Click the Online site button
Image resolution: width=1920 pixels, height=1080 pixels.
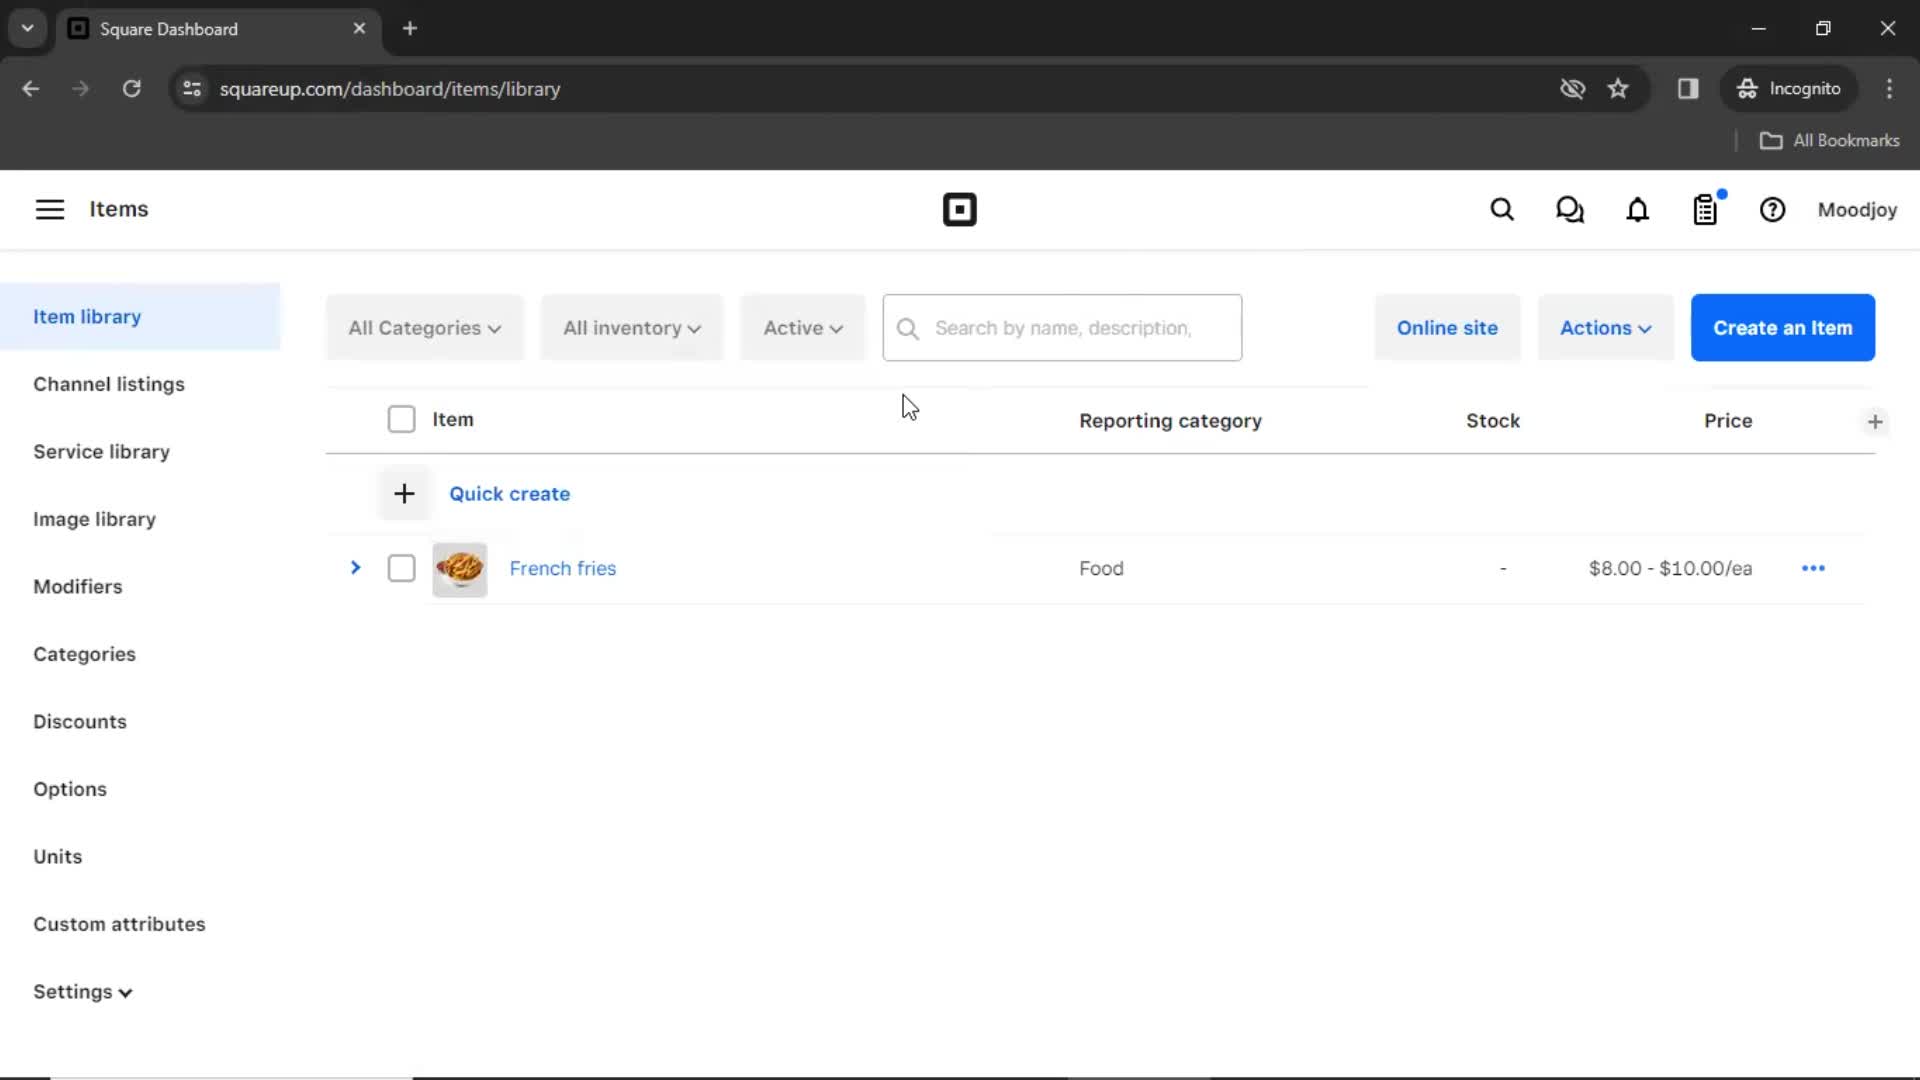[1447, 327]
